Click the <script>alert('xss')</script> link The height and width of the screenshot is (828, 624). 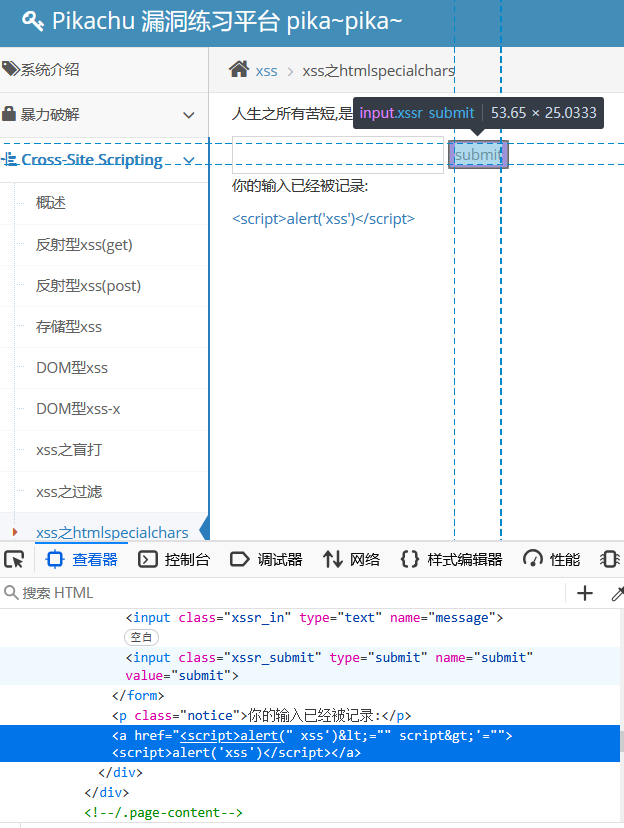pos(324,219)
